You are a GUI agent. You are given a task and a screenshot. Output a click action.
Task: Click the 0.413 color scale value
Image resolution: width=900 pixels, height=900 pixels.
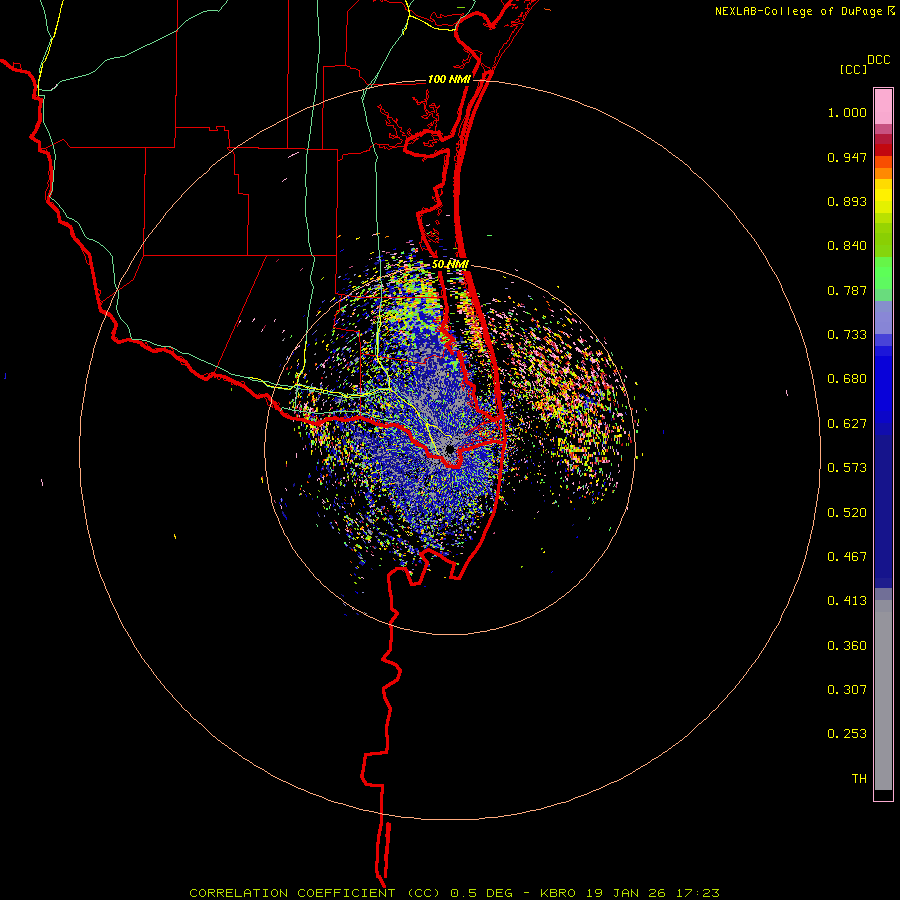[x=847, y=601]
